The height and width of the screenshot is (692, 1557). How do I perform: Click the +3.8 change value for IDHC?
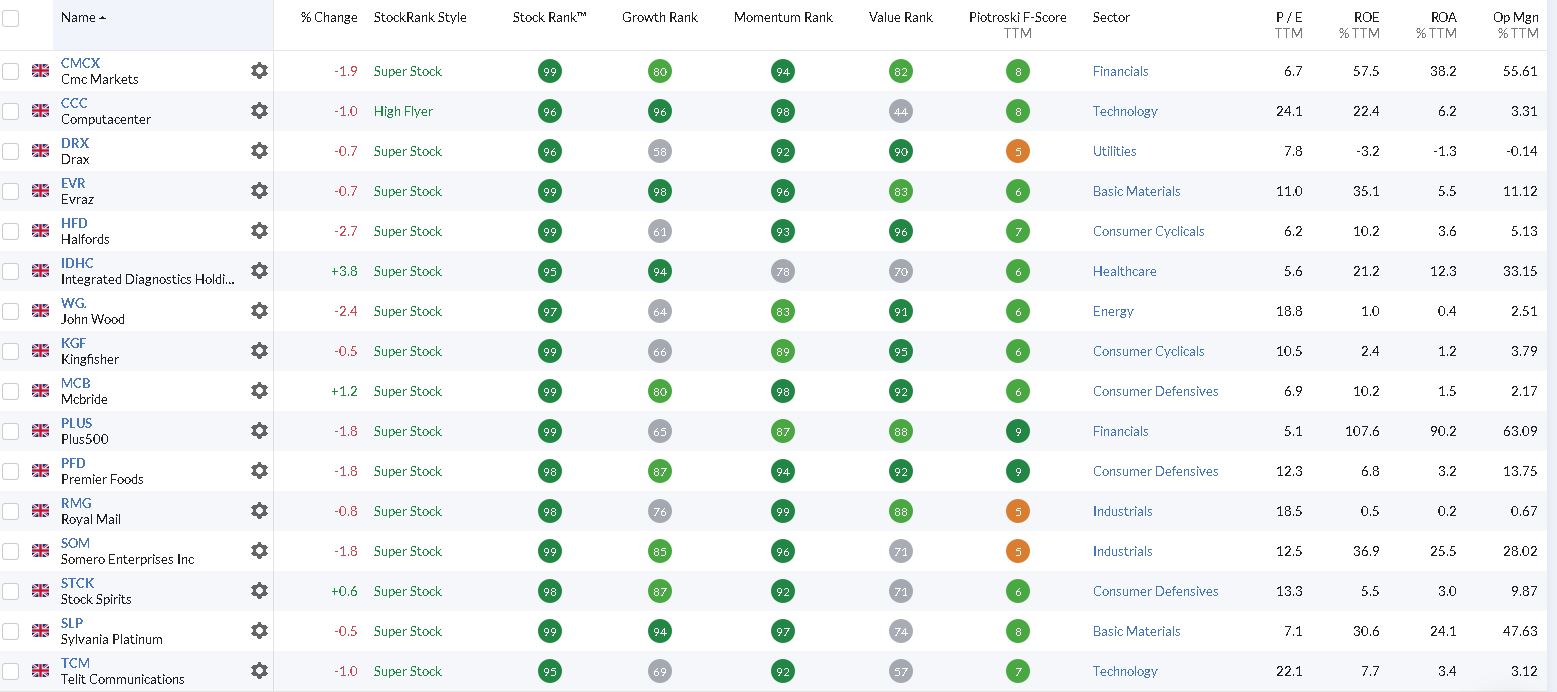click(344, 271)
